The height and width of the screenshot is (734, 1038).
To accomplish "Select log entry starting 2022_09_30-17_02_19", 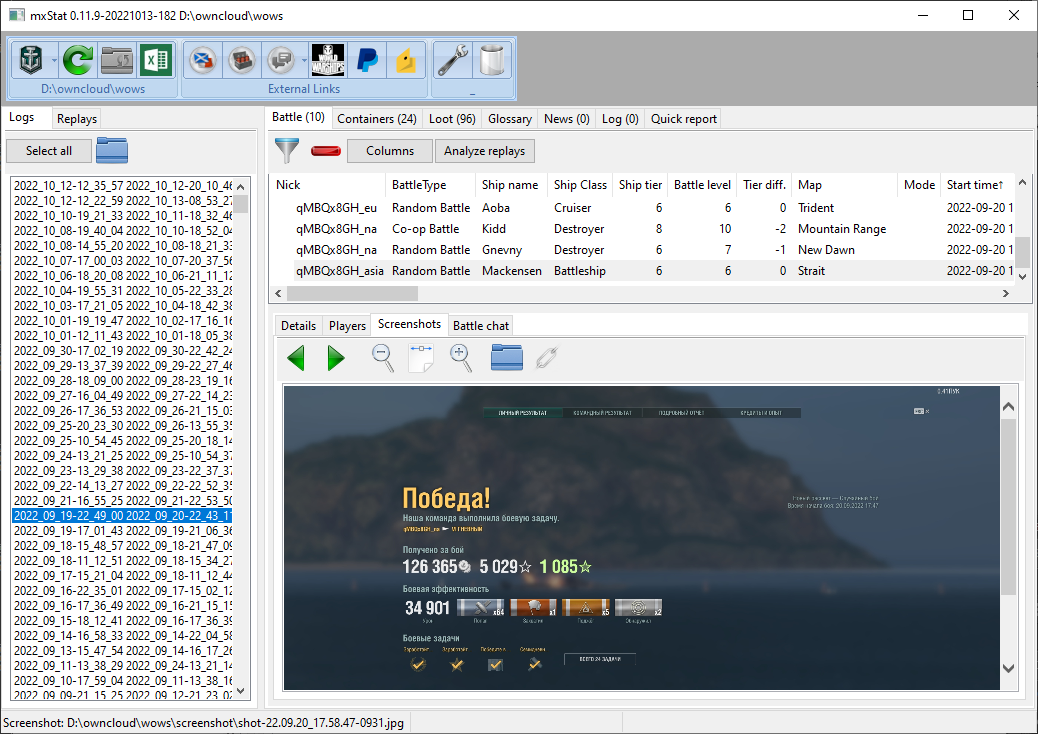I will point(123,351).
